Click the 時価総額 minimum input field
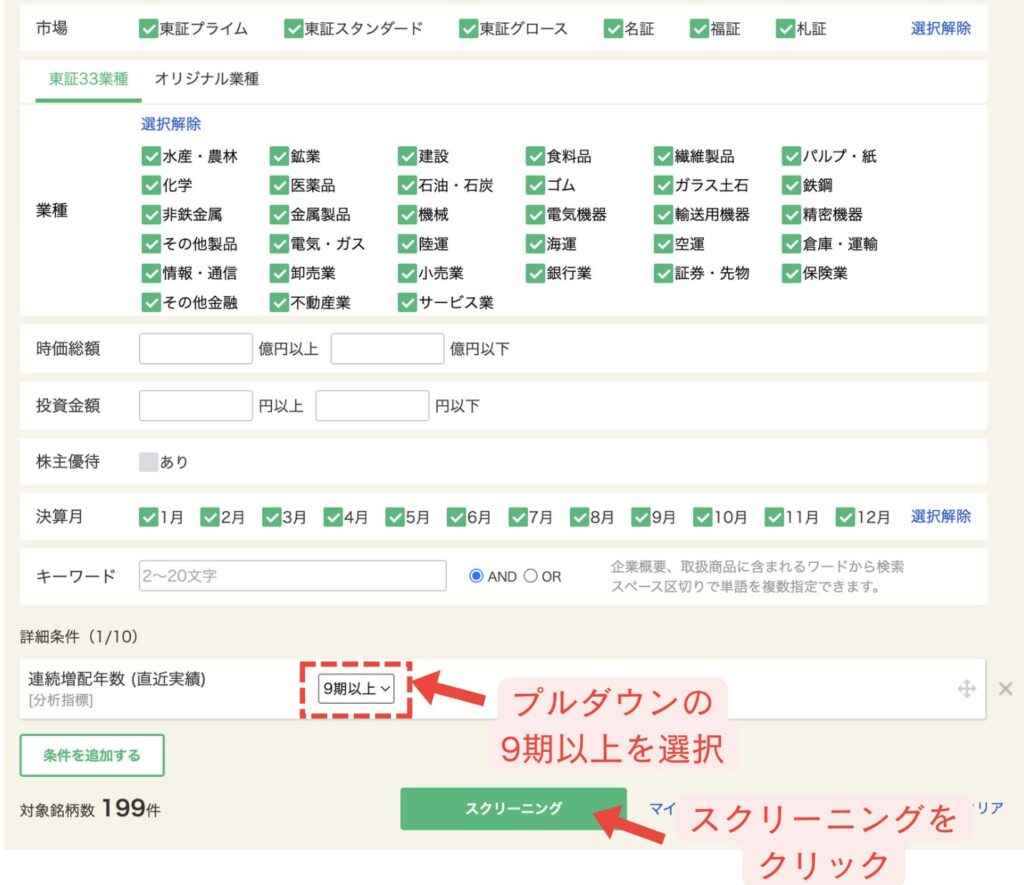1024x885 pixels. pyautogui.click(x=196, y=348)
